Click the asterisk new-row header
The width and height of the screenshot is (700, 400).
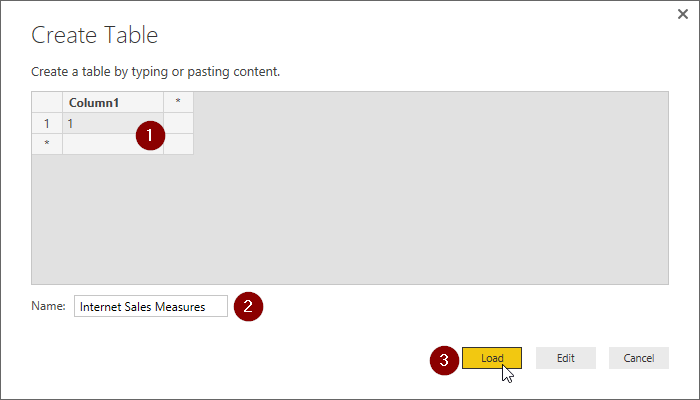click(x=47, y=144)
